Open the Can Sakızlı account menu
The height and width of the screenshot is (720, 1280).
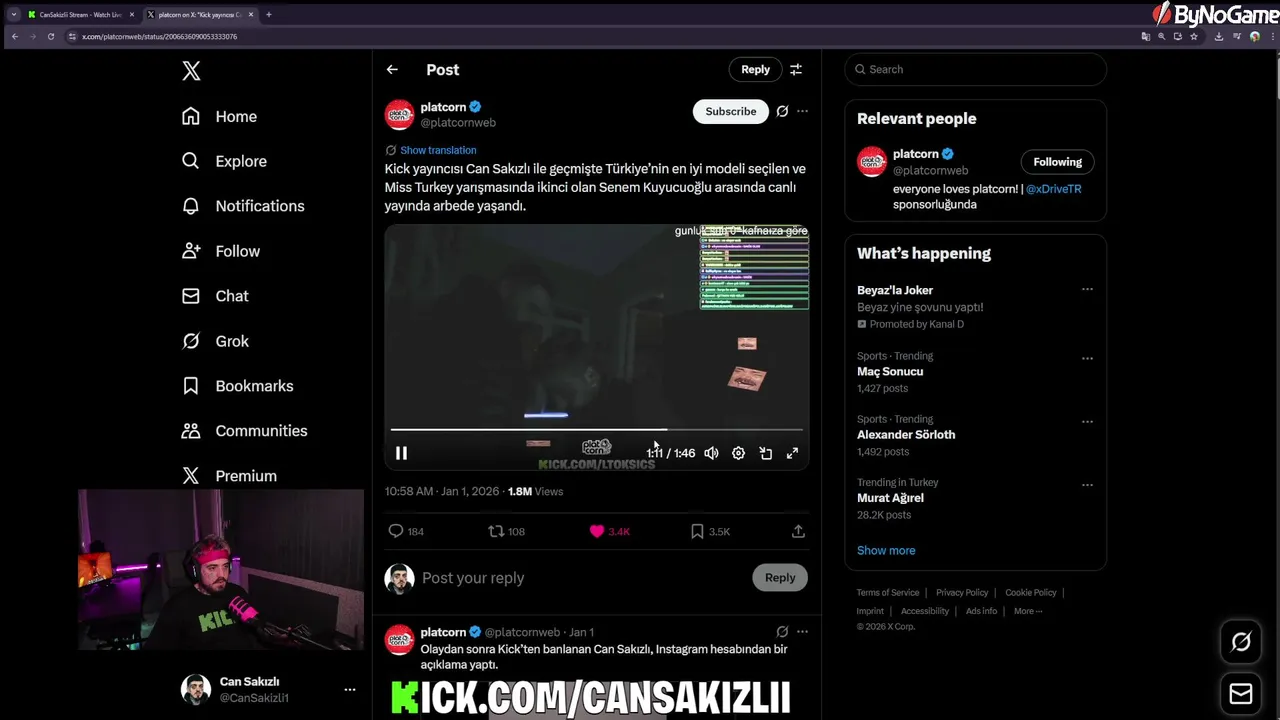268,689
